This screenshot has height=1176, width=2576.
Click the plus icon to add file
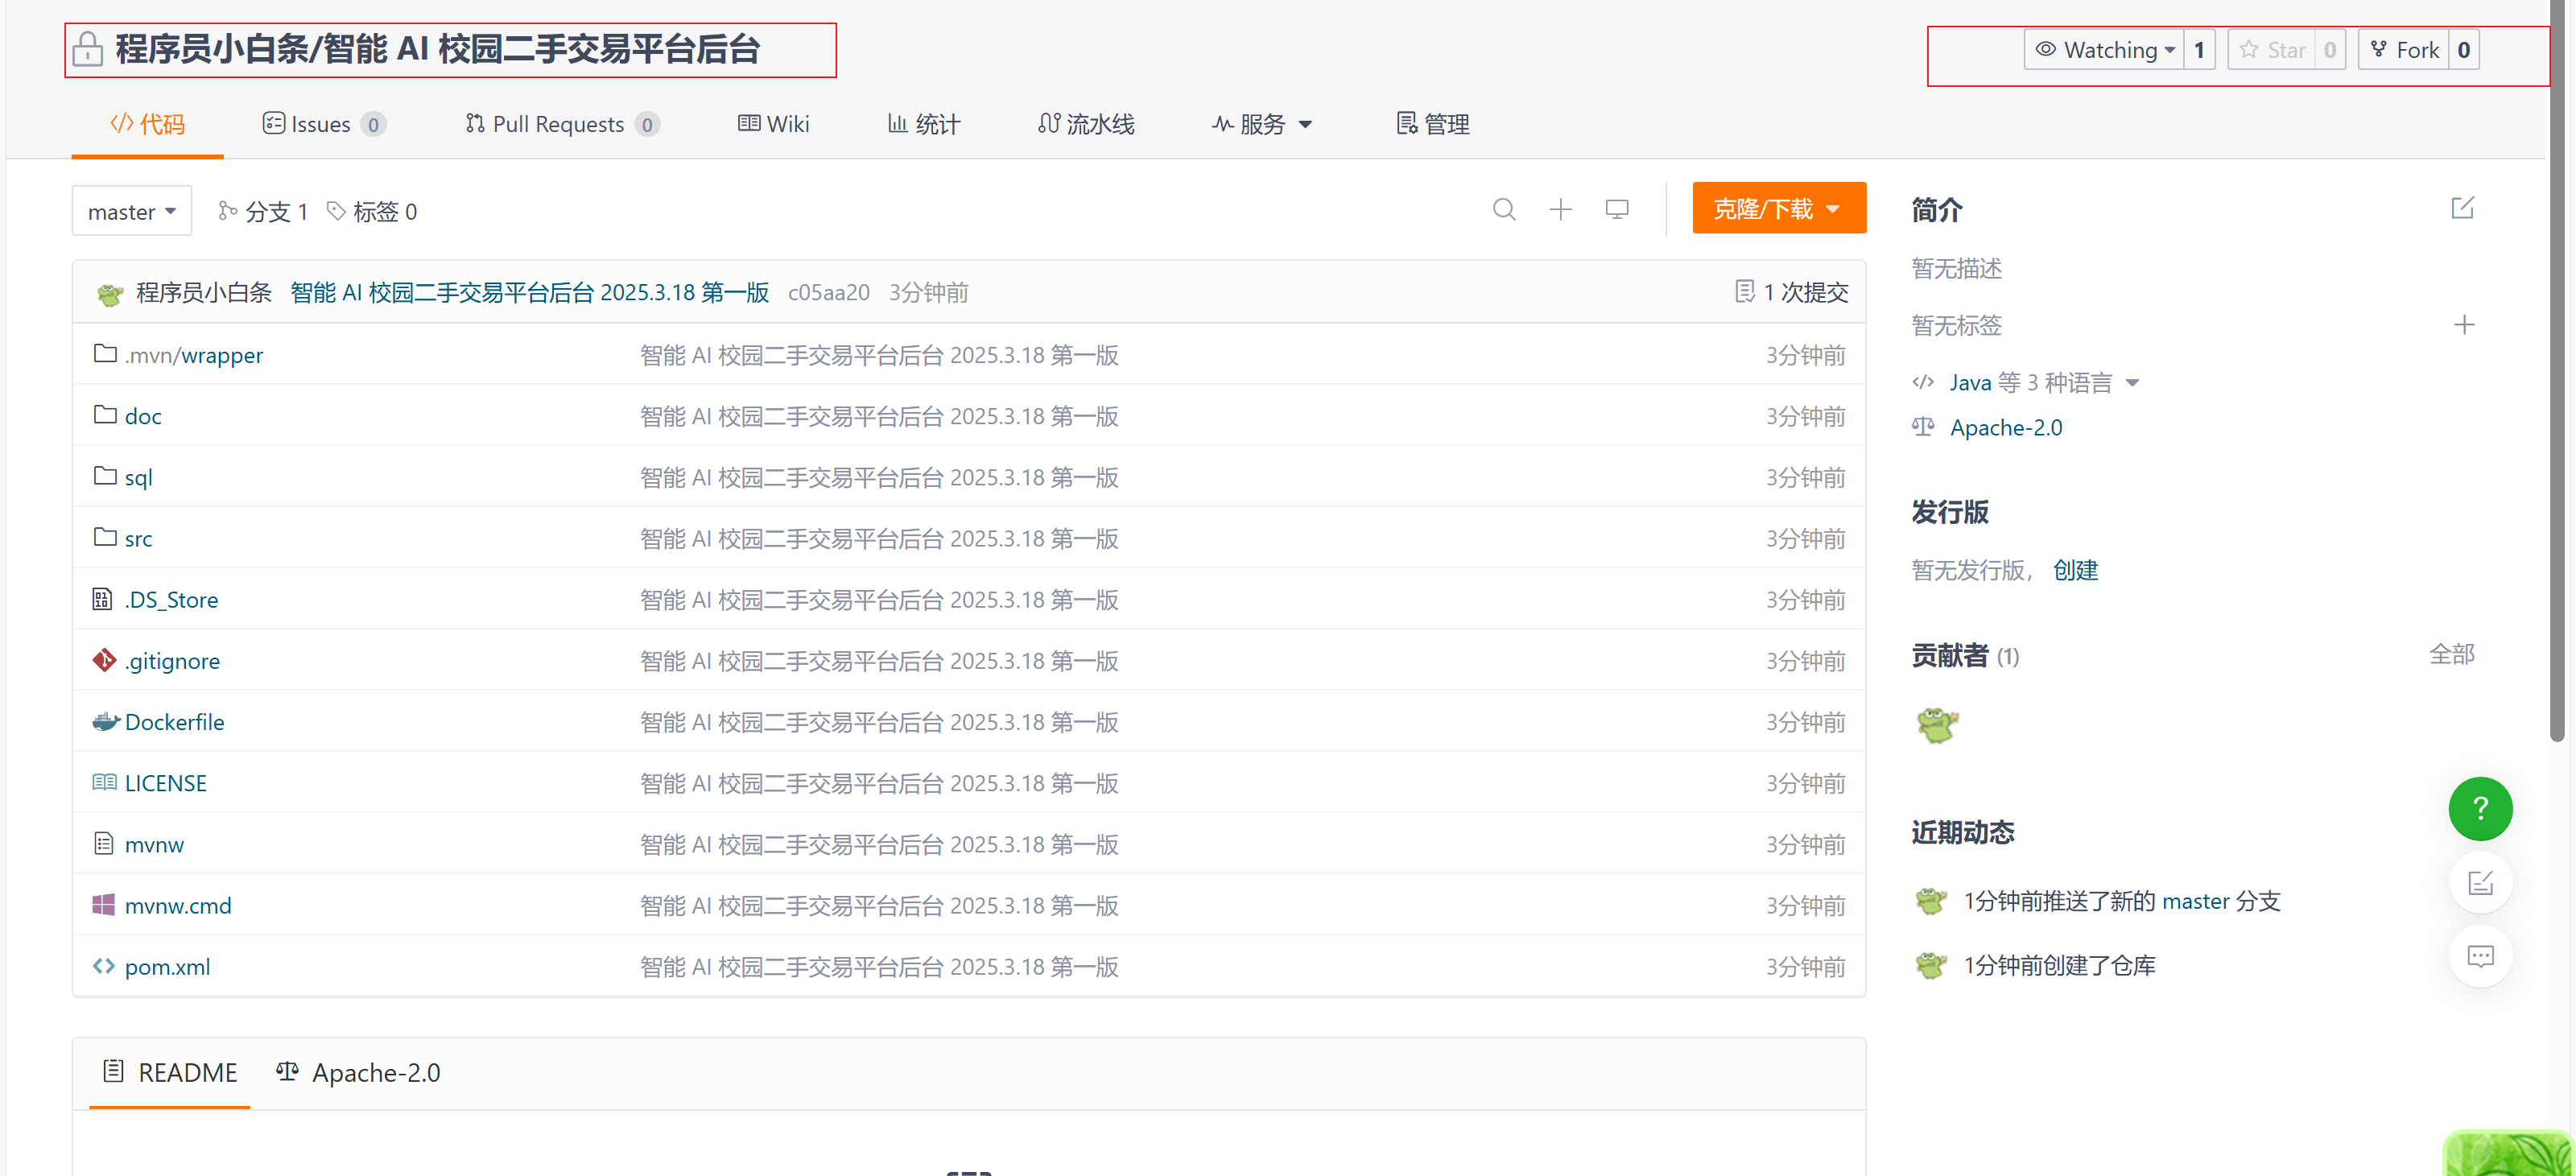click(1560, 210)
